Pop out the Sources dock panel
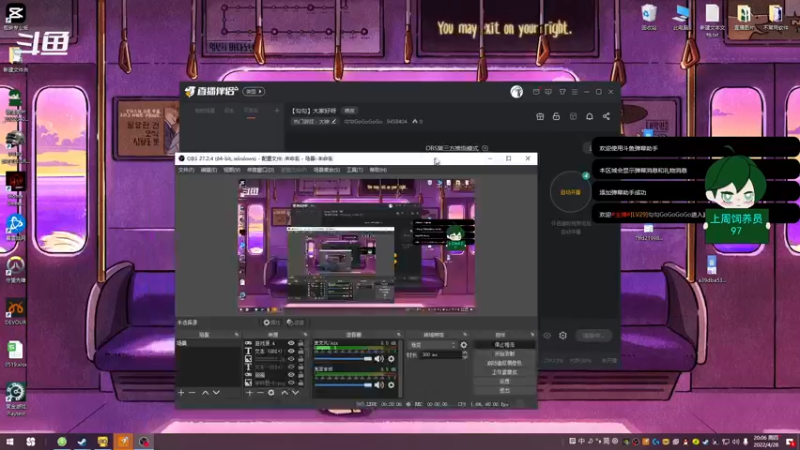 click(305, 335)
